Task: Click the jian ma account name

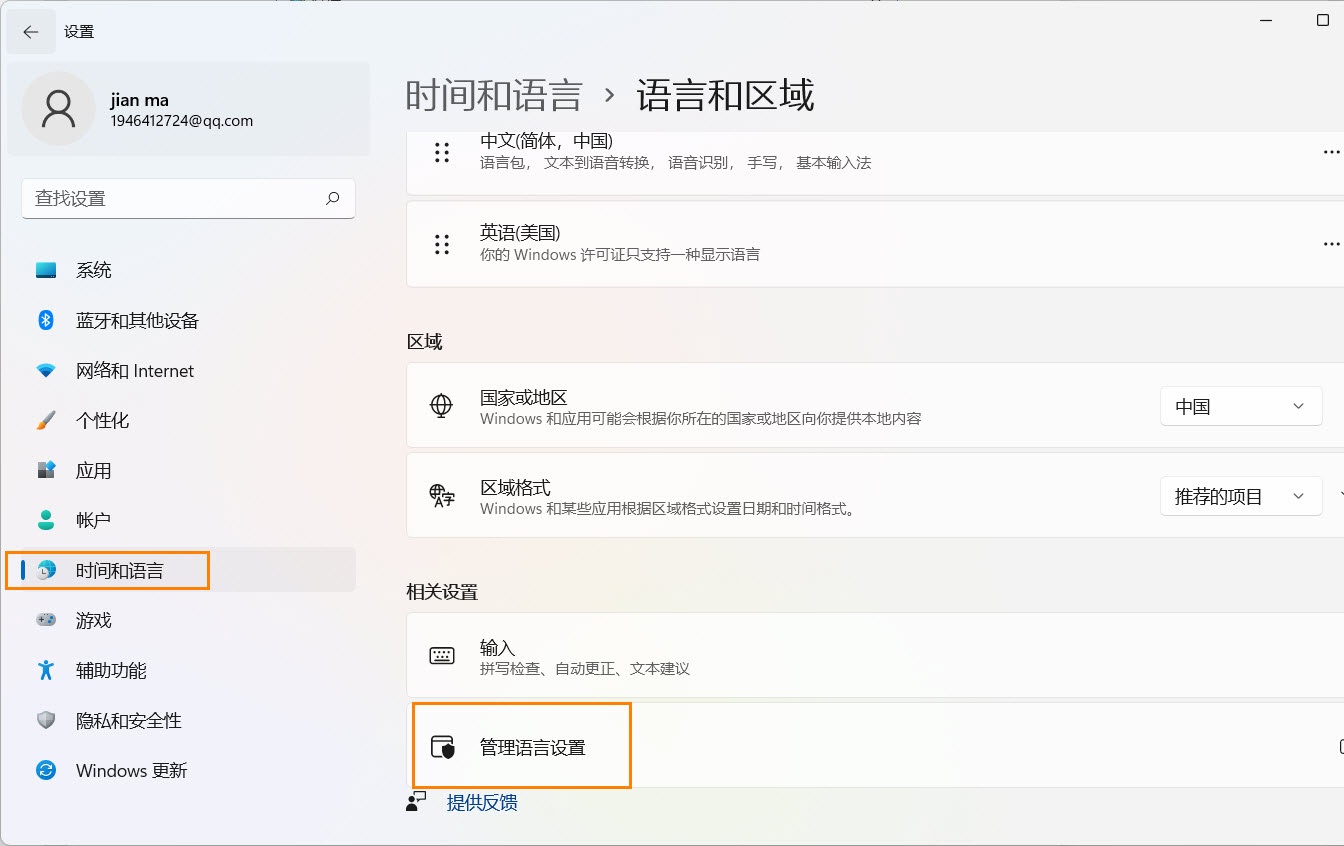Action: 139,100
